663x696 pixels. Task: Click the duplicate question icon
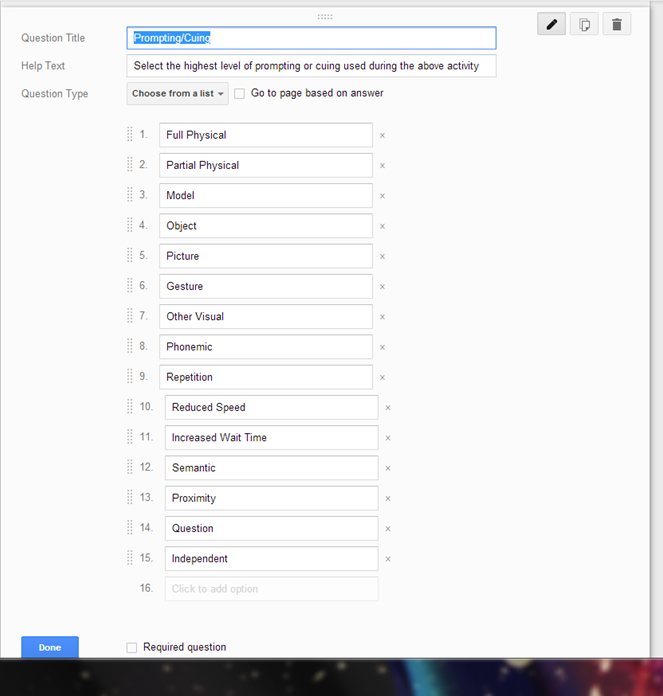pyautogui.click(x=584, y=24)
